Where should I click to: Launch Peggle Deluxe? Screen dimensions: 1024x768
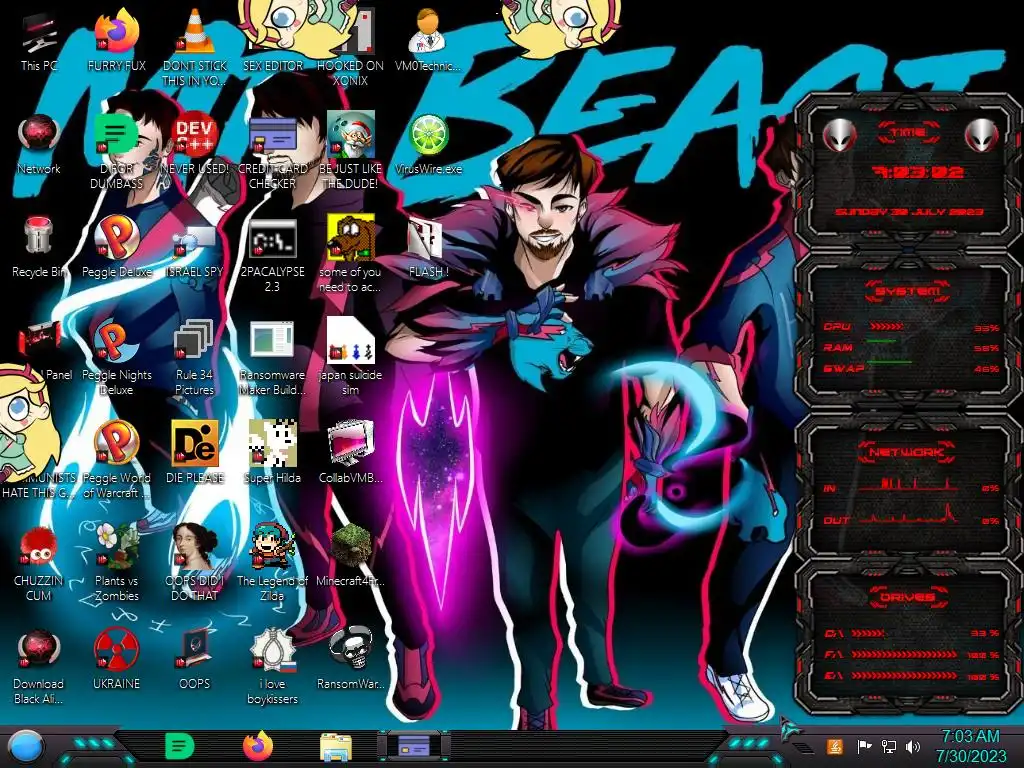pyautogui.click(x=116, y=246)
